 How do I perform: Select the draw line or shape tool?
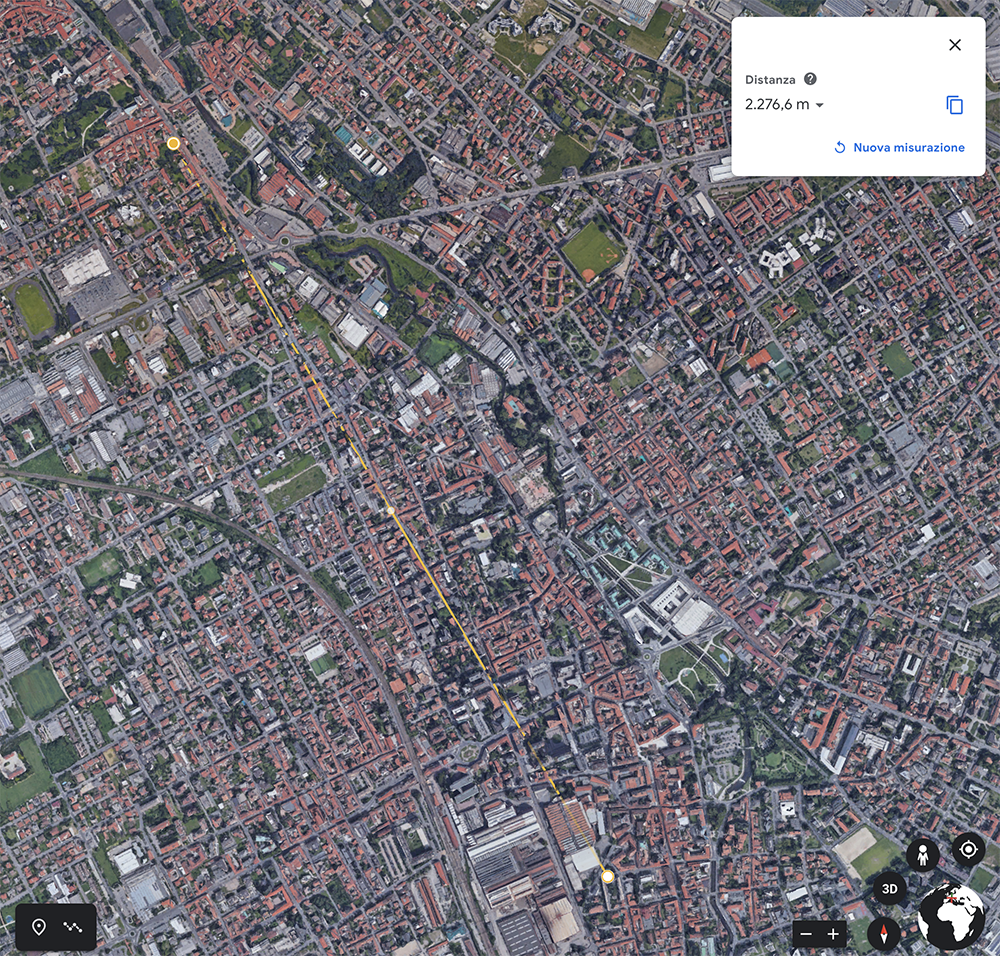click(73, 927)
